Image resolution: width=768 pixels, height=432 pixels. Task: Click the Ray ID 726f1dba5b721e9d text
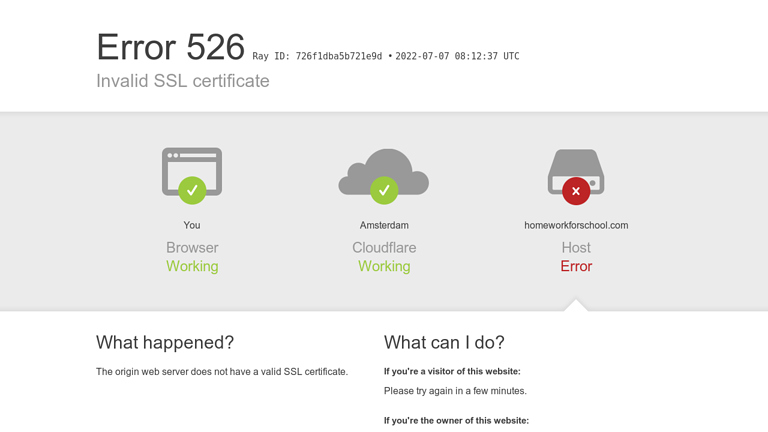[x=317, y=56]
